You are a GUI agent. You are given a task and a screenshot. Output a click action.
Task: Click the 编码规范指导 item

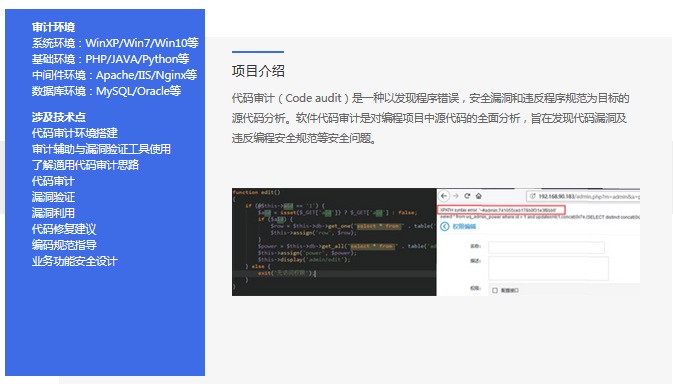tap(64, 245)
